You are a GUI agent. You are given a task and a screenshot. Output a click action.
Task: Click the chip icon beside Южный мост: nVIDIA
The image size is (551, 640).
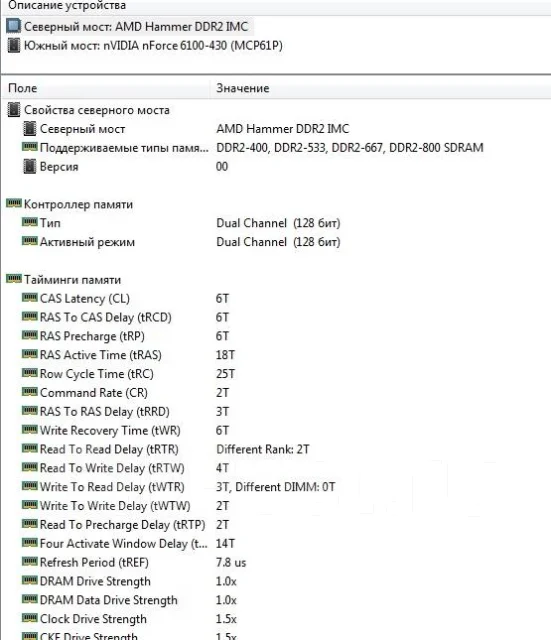[13, 45]
